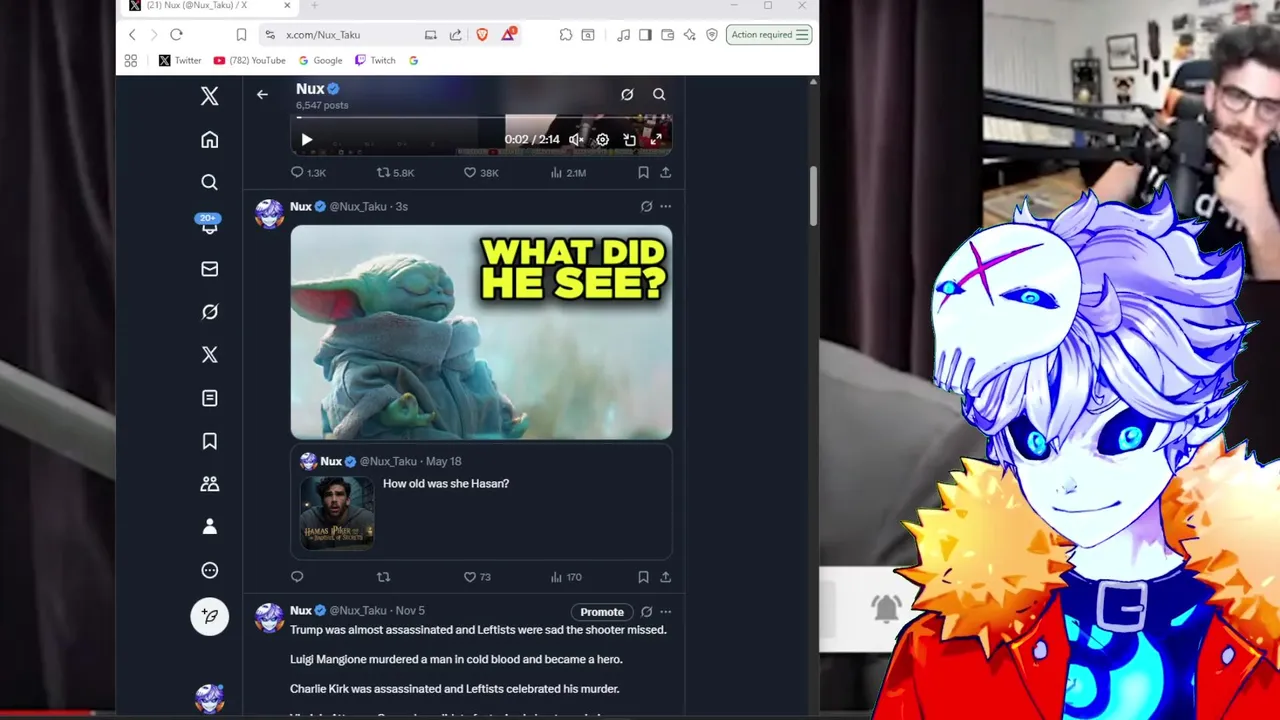Screen dimensions: 1280x720
Task: Open the Brave VPN shield icon
Action: pyautogui.click(x=712, y=34)
